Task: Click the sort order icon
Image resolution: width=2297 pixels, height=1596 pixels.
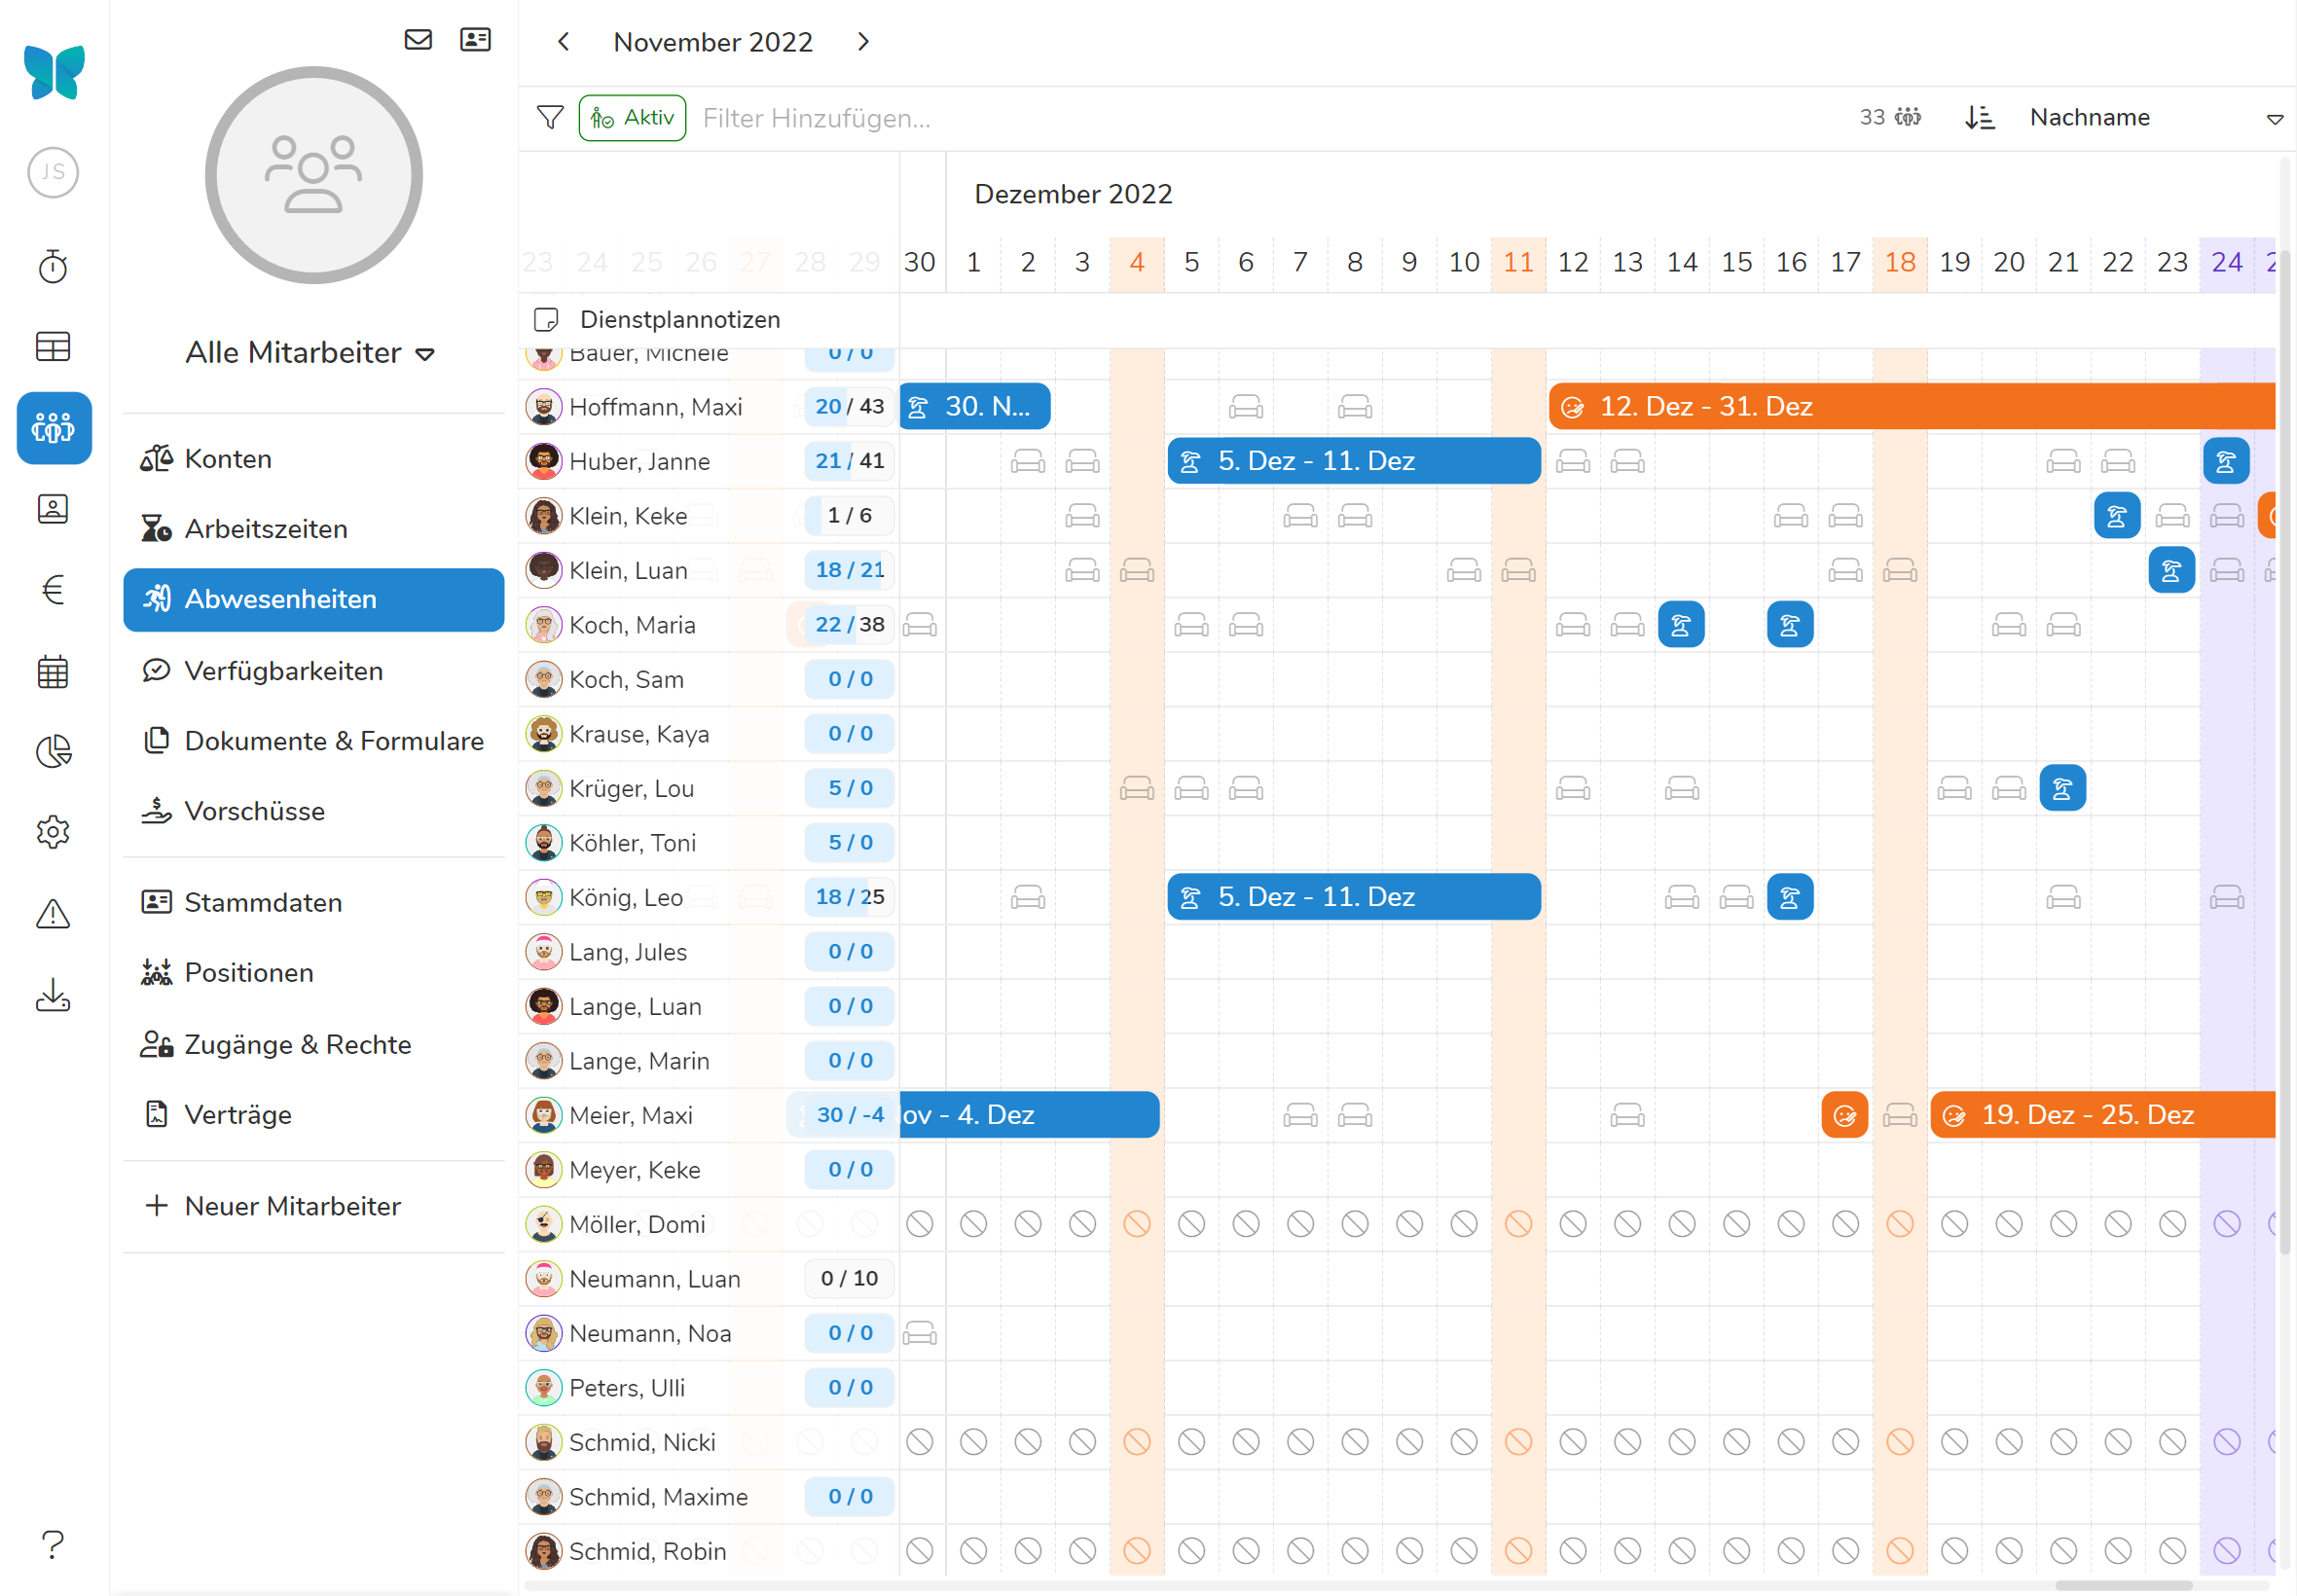Action: tap(1979, 118)
